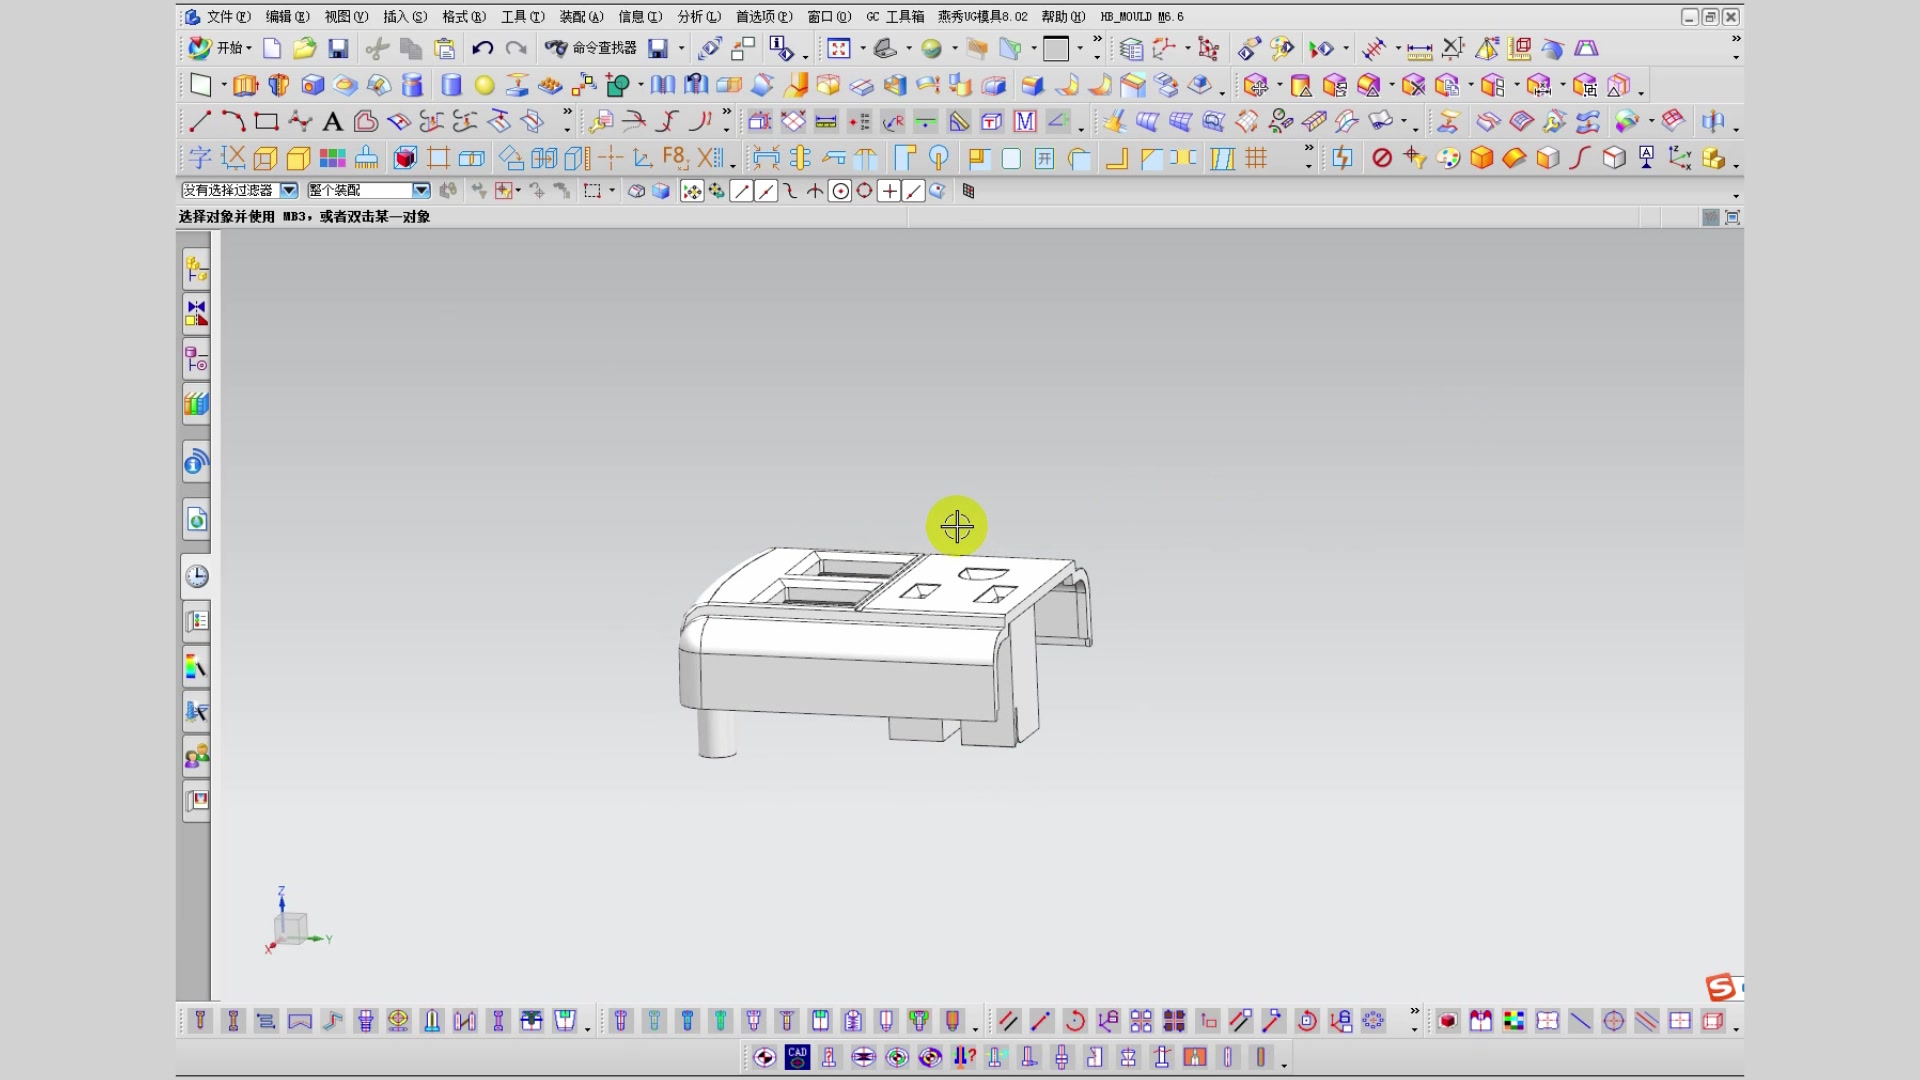Open the HB_MOULD M6.6 menu entry
This screenshot has width=1920, height=1080.
pyautogui.click(x=1142, y=17)
